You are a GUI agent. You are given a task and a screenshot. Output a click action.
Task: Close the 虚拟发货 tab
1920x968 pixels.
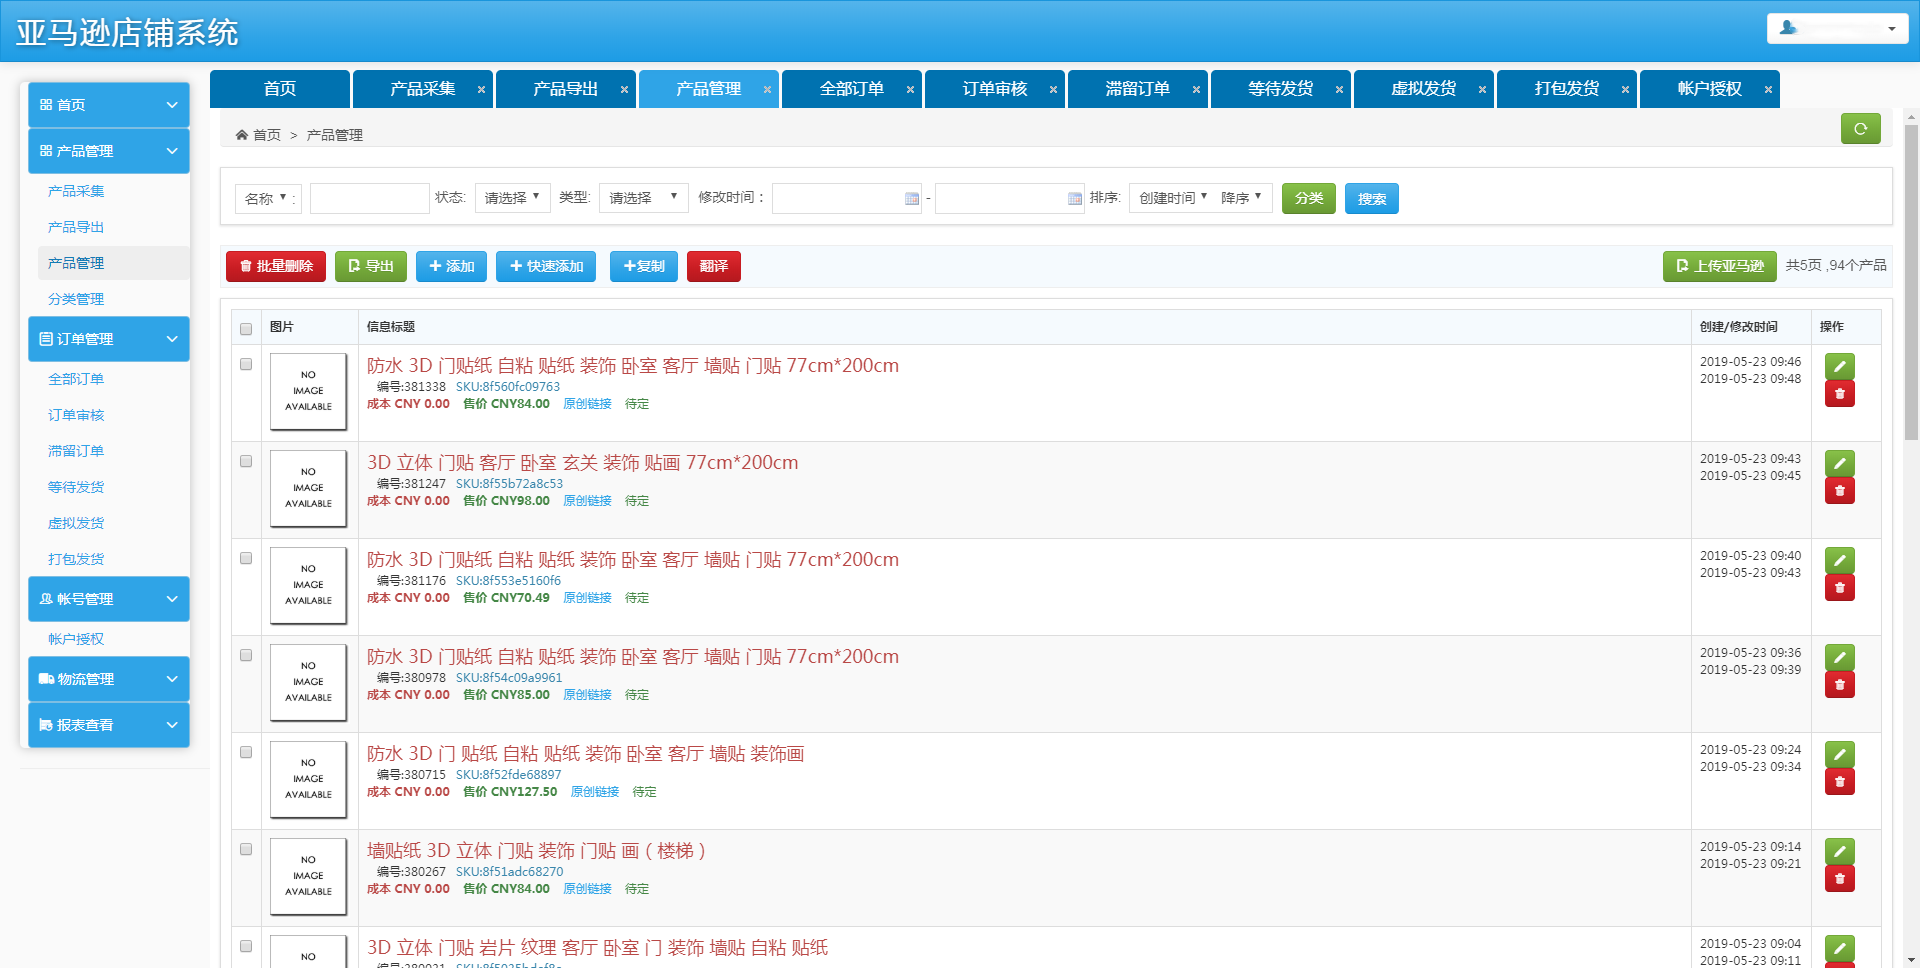1482,90
